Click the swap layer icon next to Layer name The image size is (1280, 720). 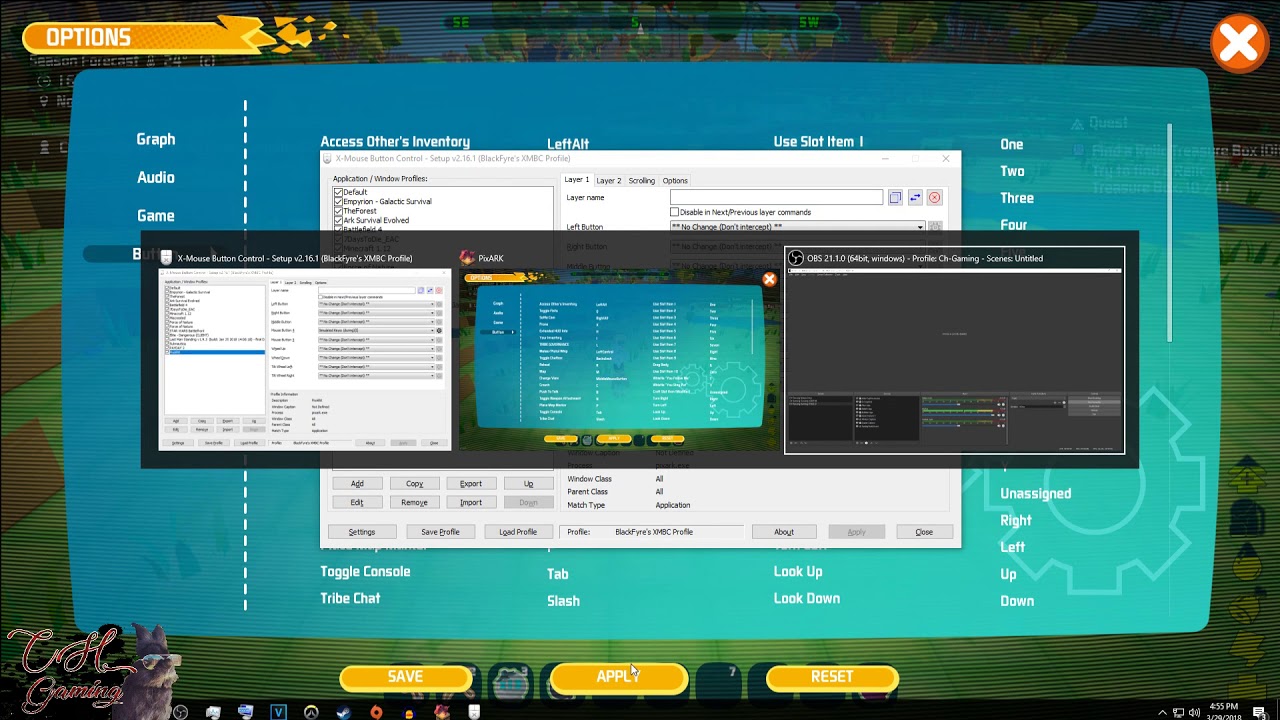click(915, 198)
